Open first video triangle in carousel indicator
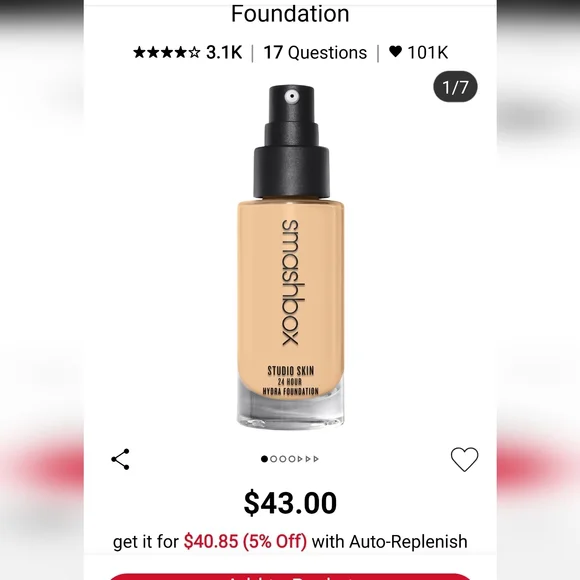 tap(300, 459)
